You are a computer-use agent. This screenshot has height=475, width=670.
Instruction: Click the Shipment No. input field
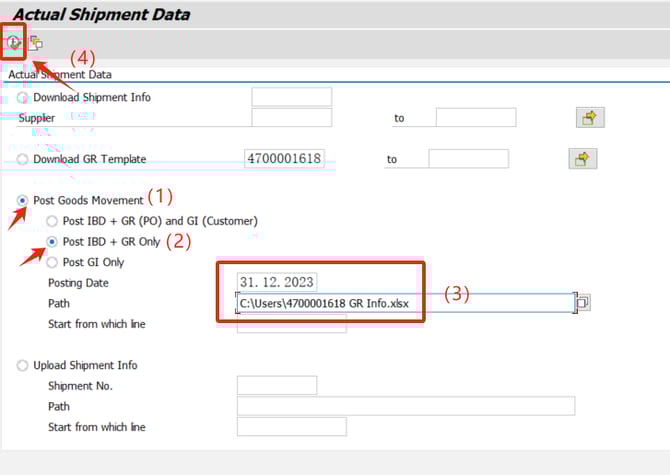coord(277,385)
